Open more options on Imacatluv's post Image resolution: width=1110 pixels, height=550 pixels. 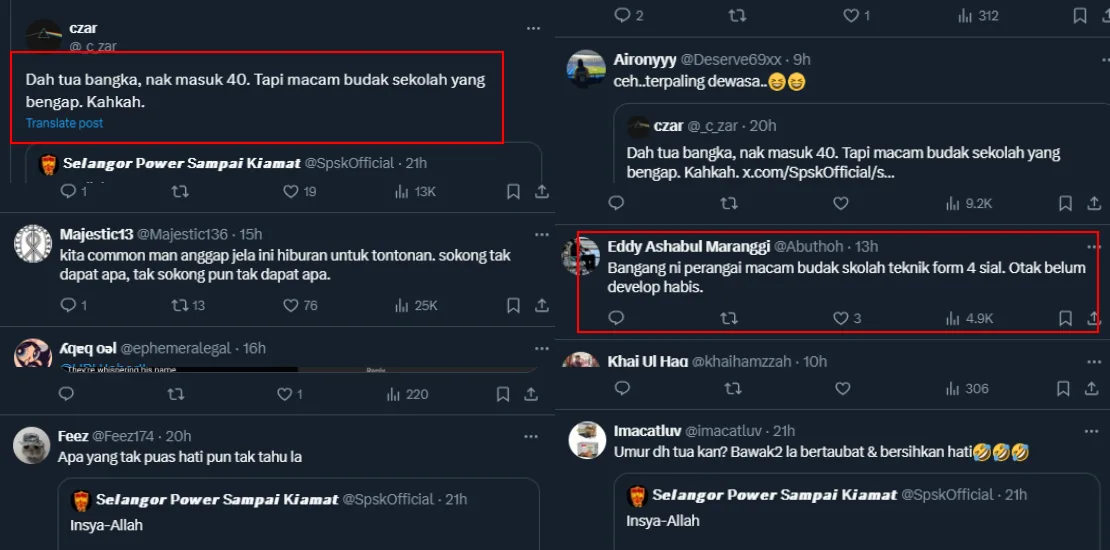(1091, 431)
